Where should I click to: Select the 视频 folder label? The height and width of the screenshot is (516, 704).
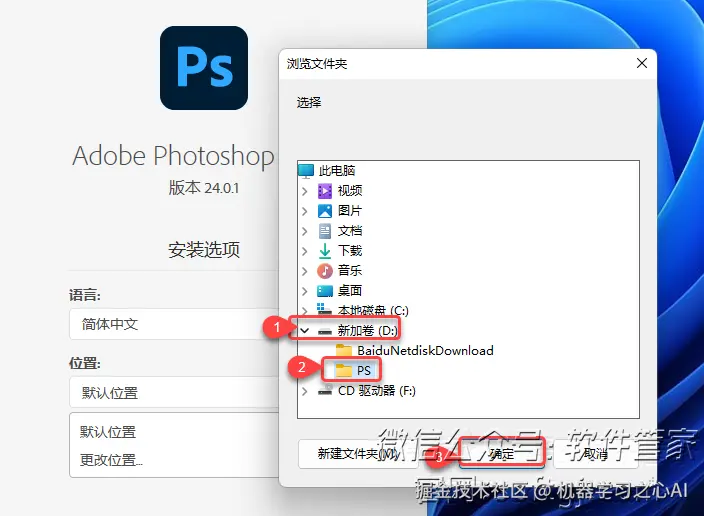[x=350, y=191]
